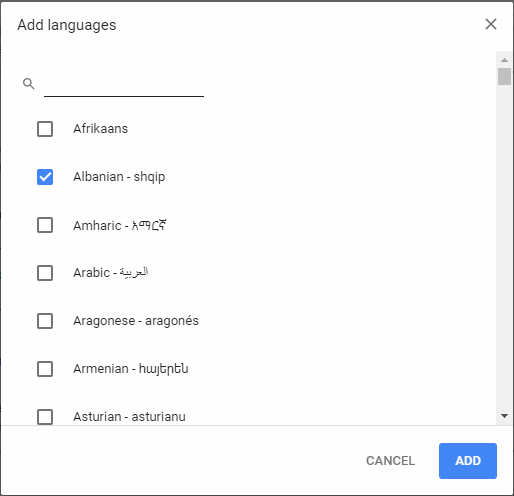Click the Aragonese - aragonés label text
Screen dimensions: 514x496
click(x=136, y=321)
